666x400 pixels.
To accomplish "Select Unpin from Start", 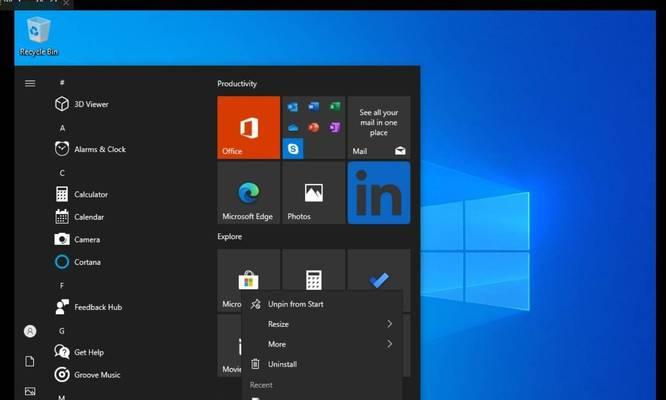I will coord(322,304).
